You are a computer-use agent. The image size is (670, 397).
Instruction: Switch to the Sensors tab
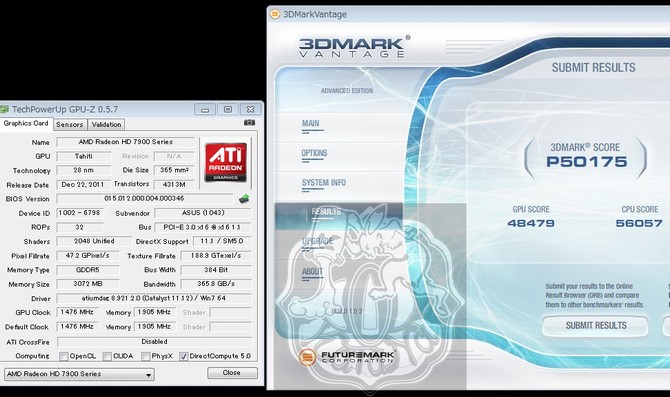click(70, 124)
